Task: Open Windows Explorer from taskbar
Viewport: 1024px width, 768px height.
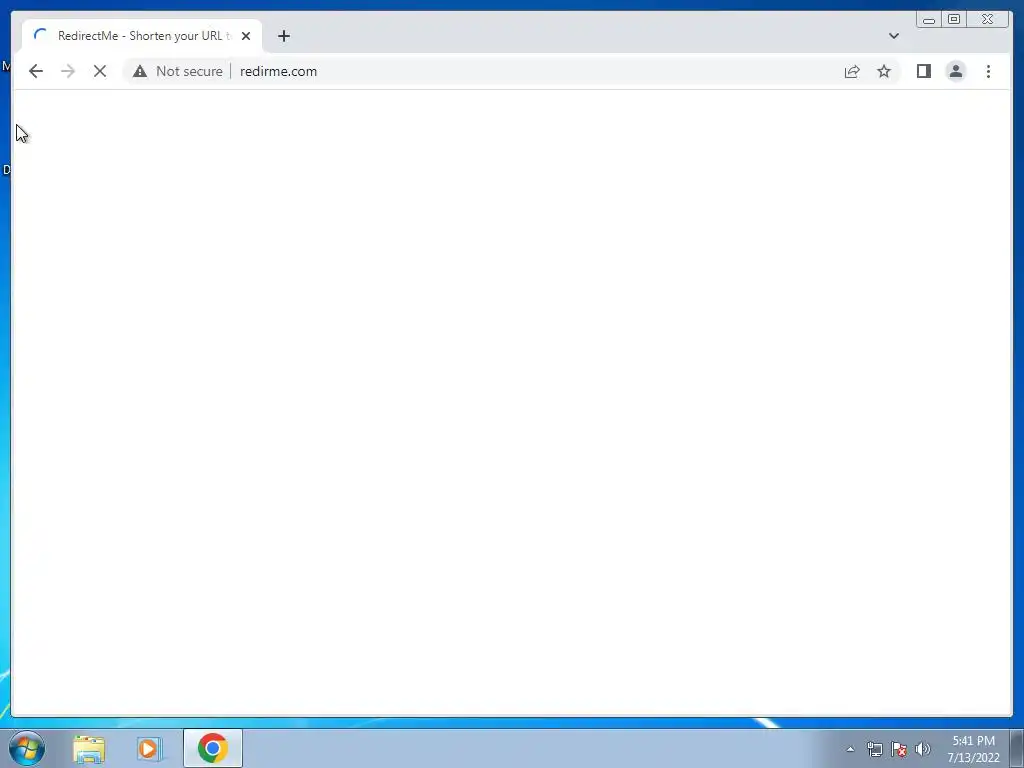Action: click(89, 748)
